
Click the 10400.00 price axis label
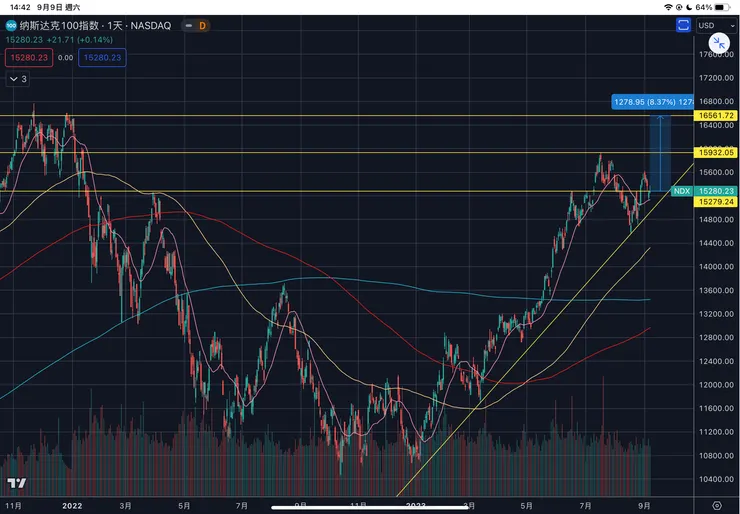click(x=716, y=479)
